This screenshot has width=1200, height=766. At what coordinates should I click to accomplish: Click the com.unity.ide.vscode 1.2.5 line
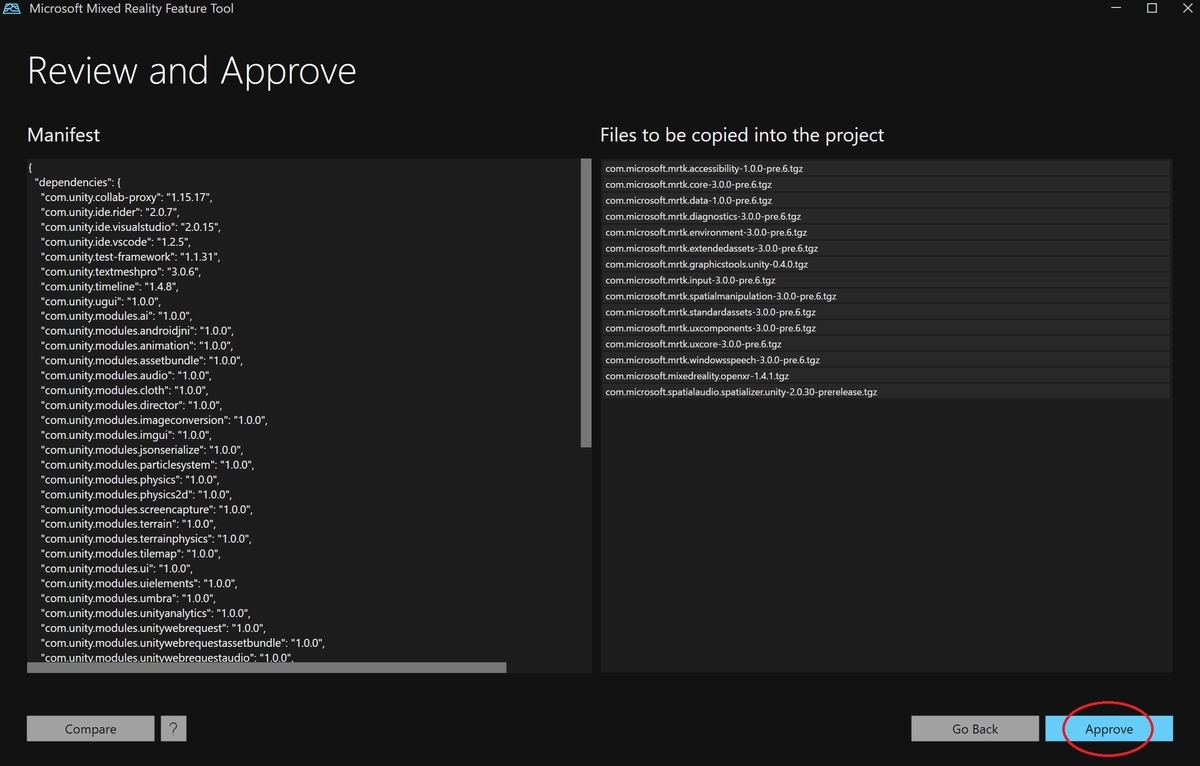click(115, 242)
